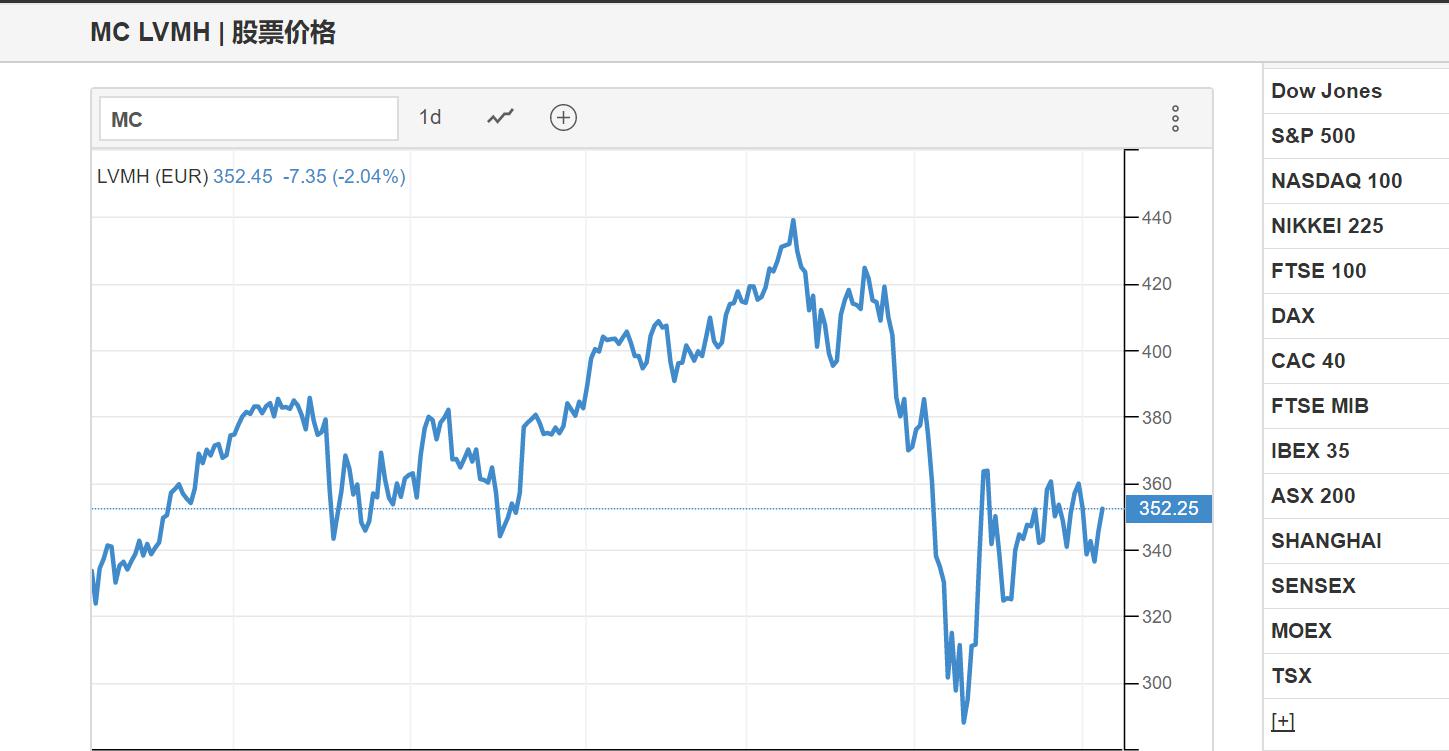Click the LVMH (EUR) chart legend label
This screenshot has height=751, width=1449.
pyautogui.click(x=152, y=177)
